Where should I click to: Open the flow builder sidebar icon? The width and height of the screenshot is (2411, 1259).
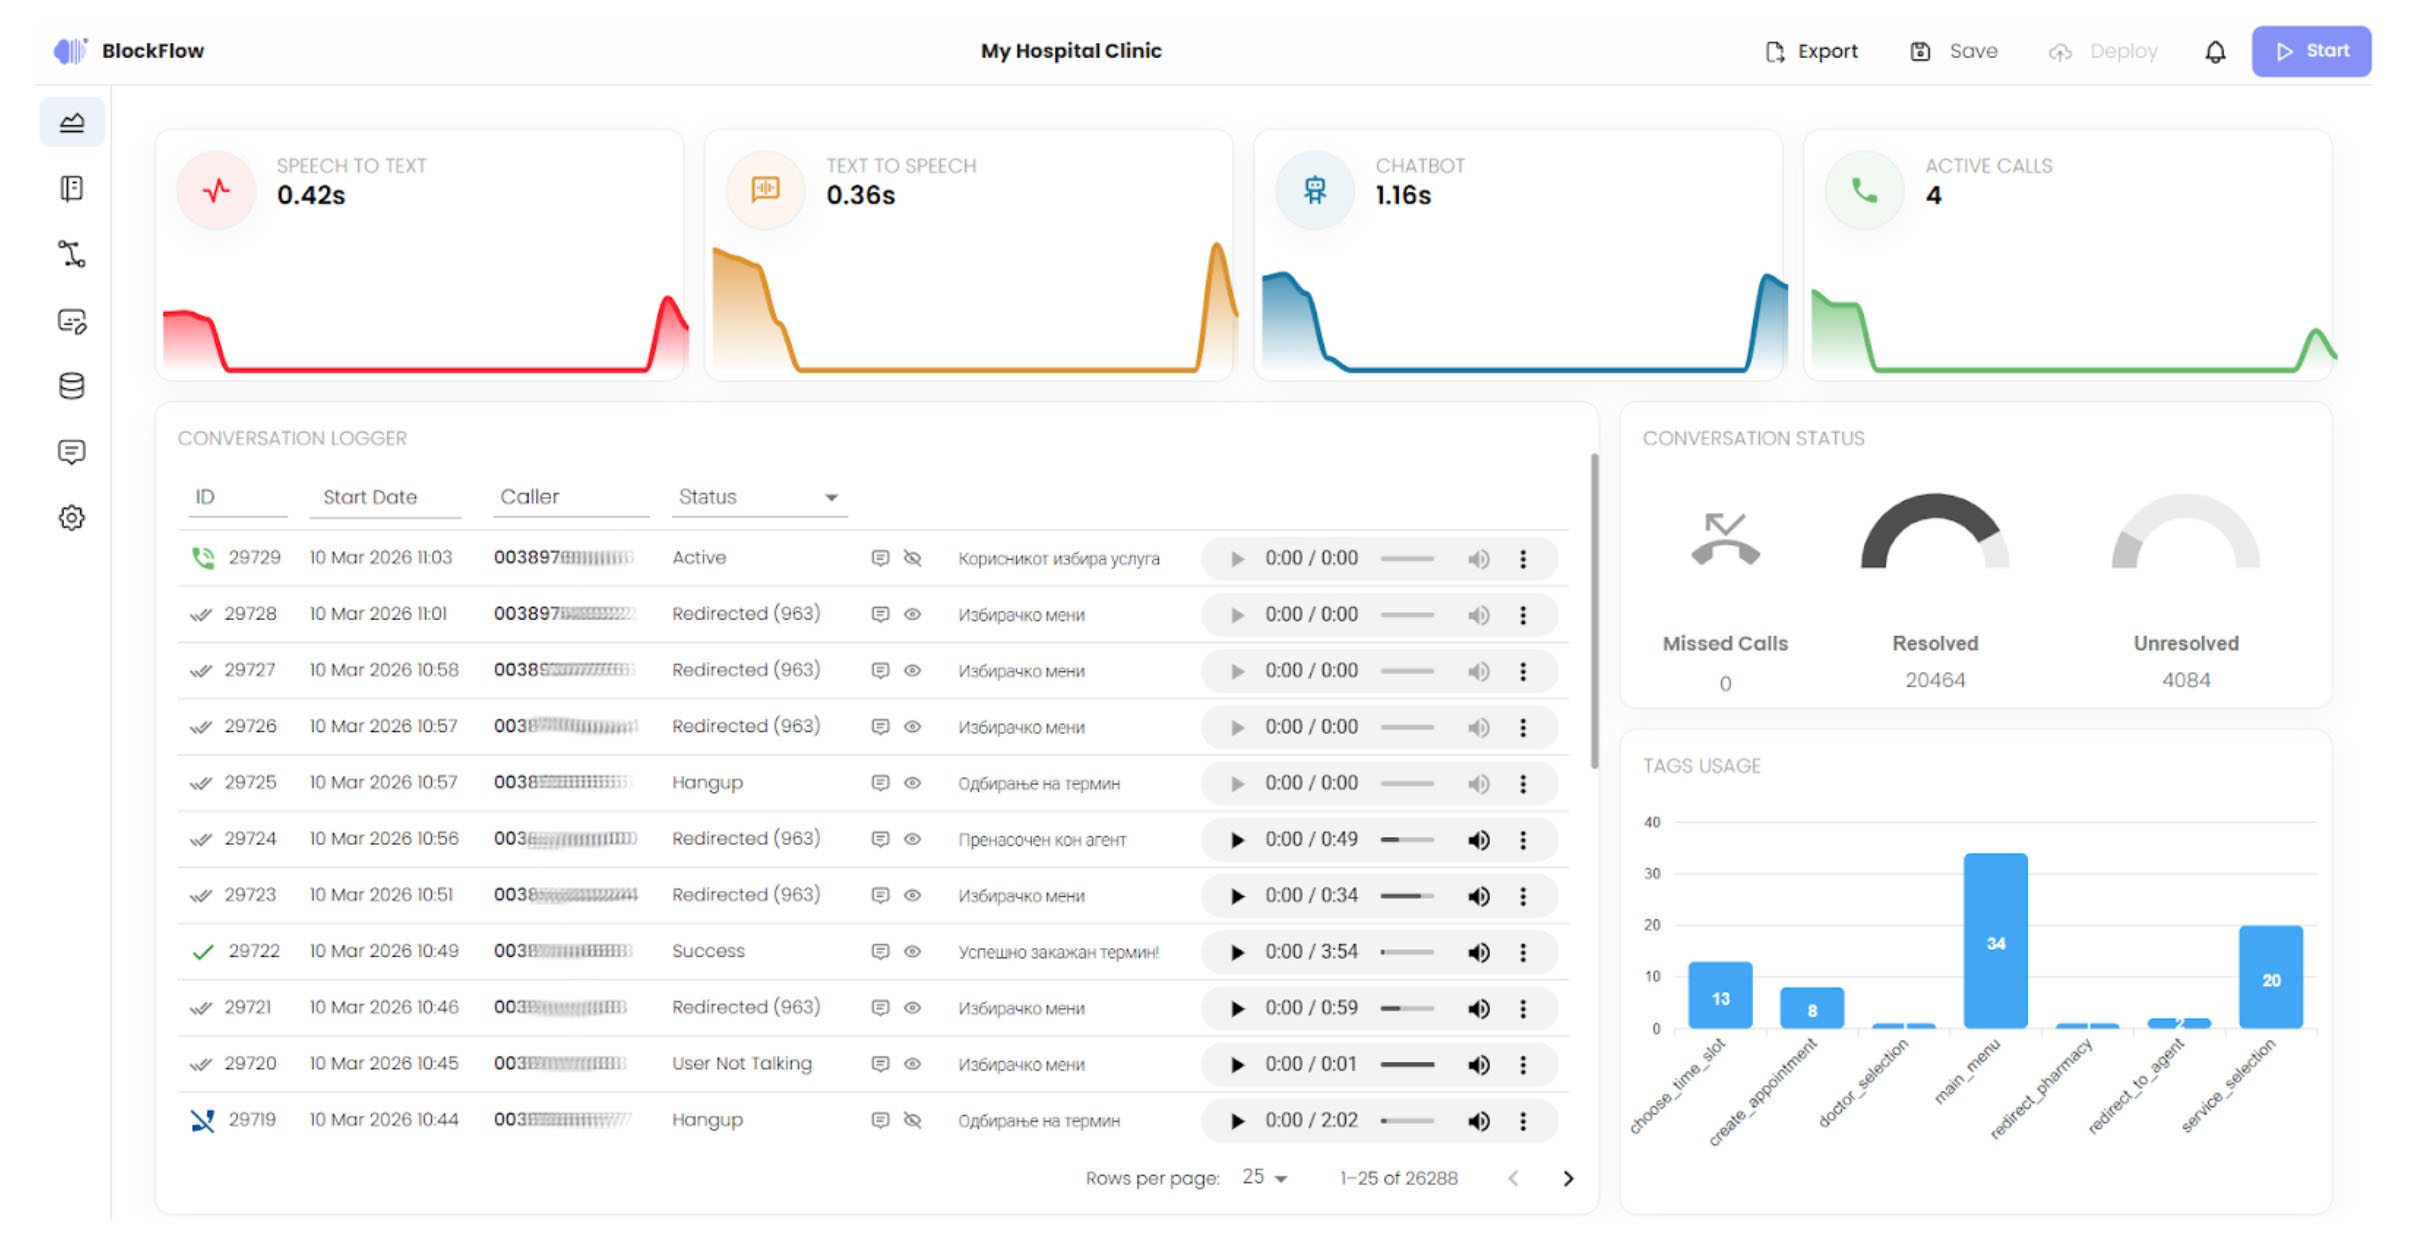coord(71,254)
